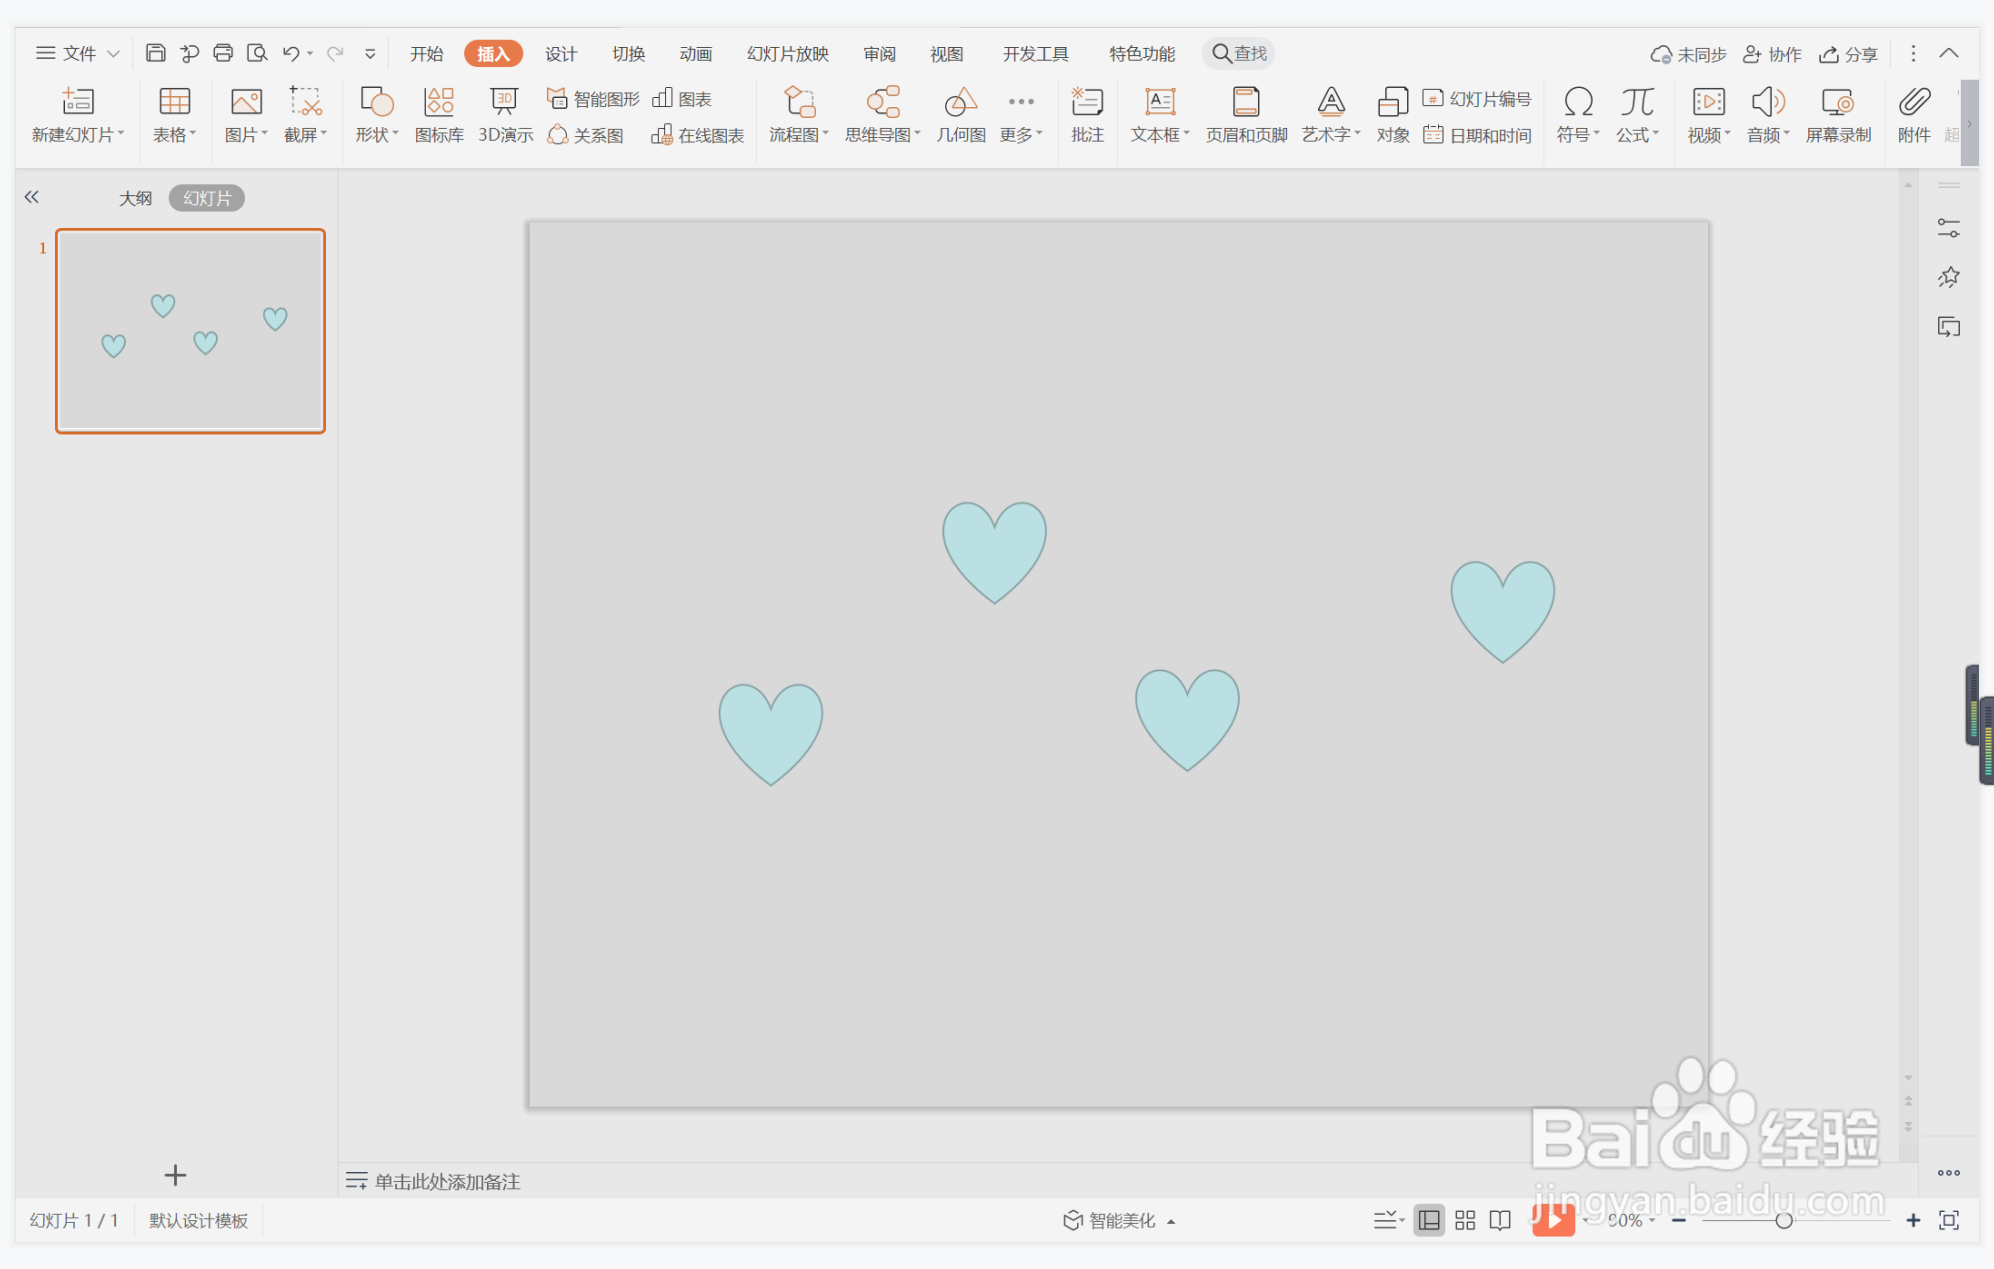Click the 关系图 relationship diagram icon
The width and height of the screenshot is (1994, 1269).
point(586,135)
